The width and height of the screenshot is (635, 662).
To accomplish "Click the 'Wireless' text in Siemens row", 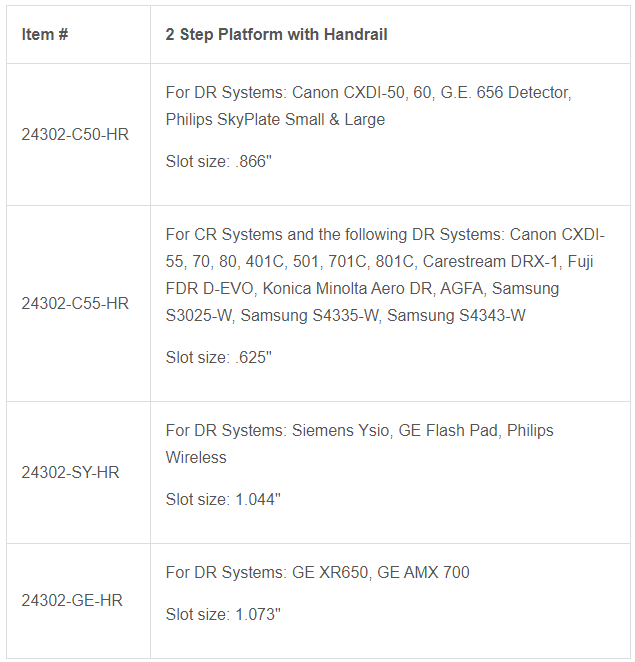I will coord(196,457).
